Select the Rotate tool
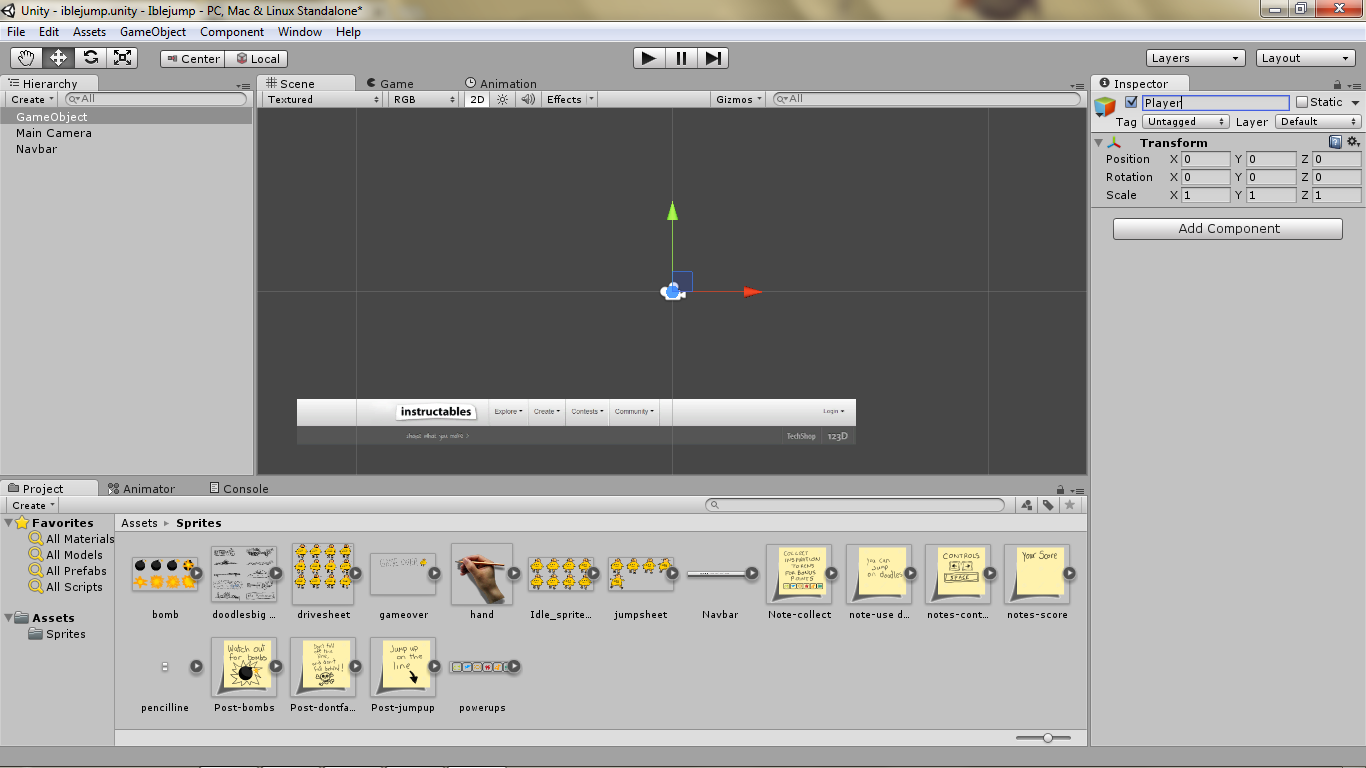1366x768 pixels. 91,58
